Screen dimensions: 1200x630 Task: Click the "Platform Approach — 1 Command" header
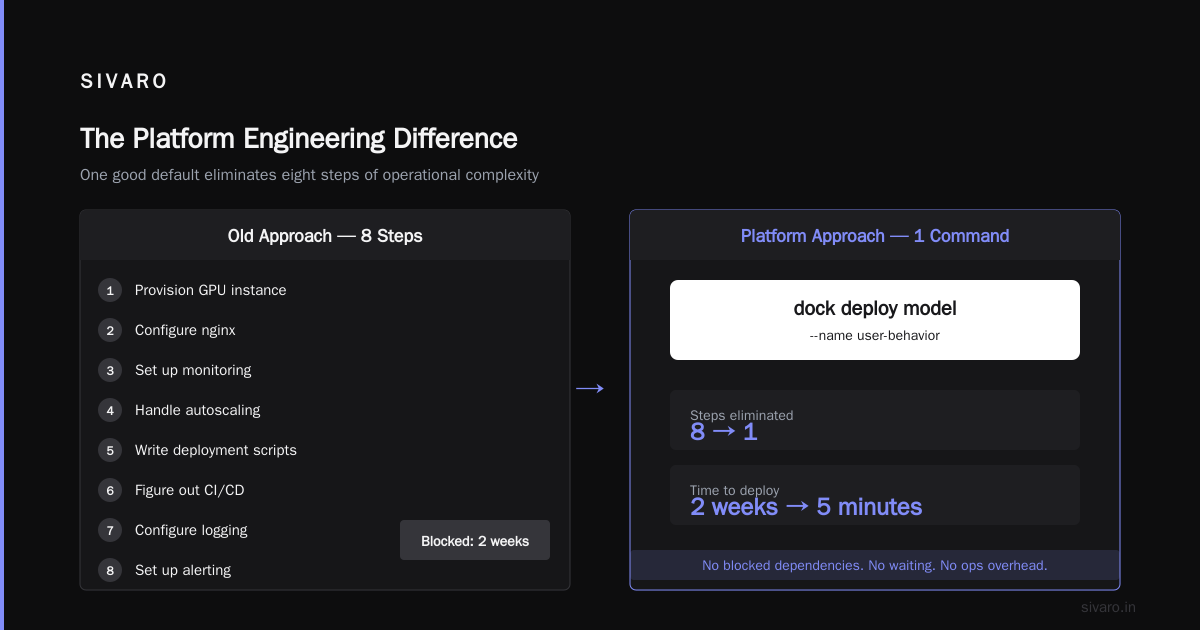pyautogui.click(x=875, y=236)
